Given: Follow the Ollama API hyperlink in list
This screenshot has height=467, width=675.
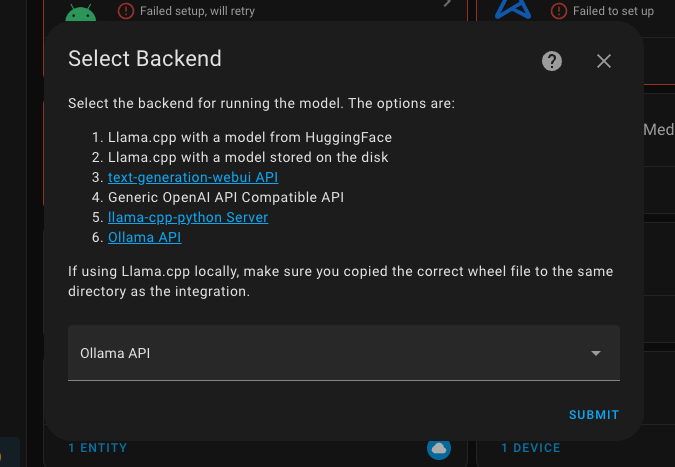Looking at the screenshot, I should 144,237.
